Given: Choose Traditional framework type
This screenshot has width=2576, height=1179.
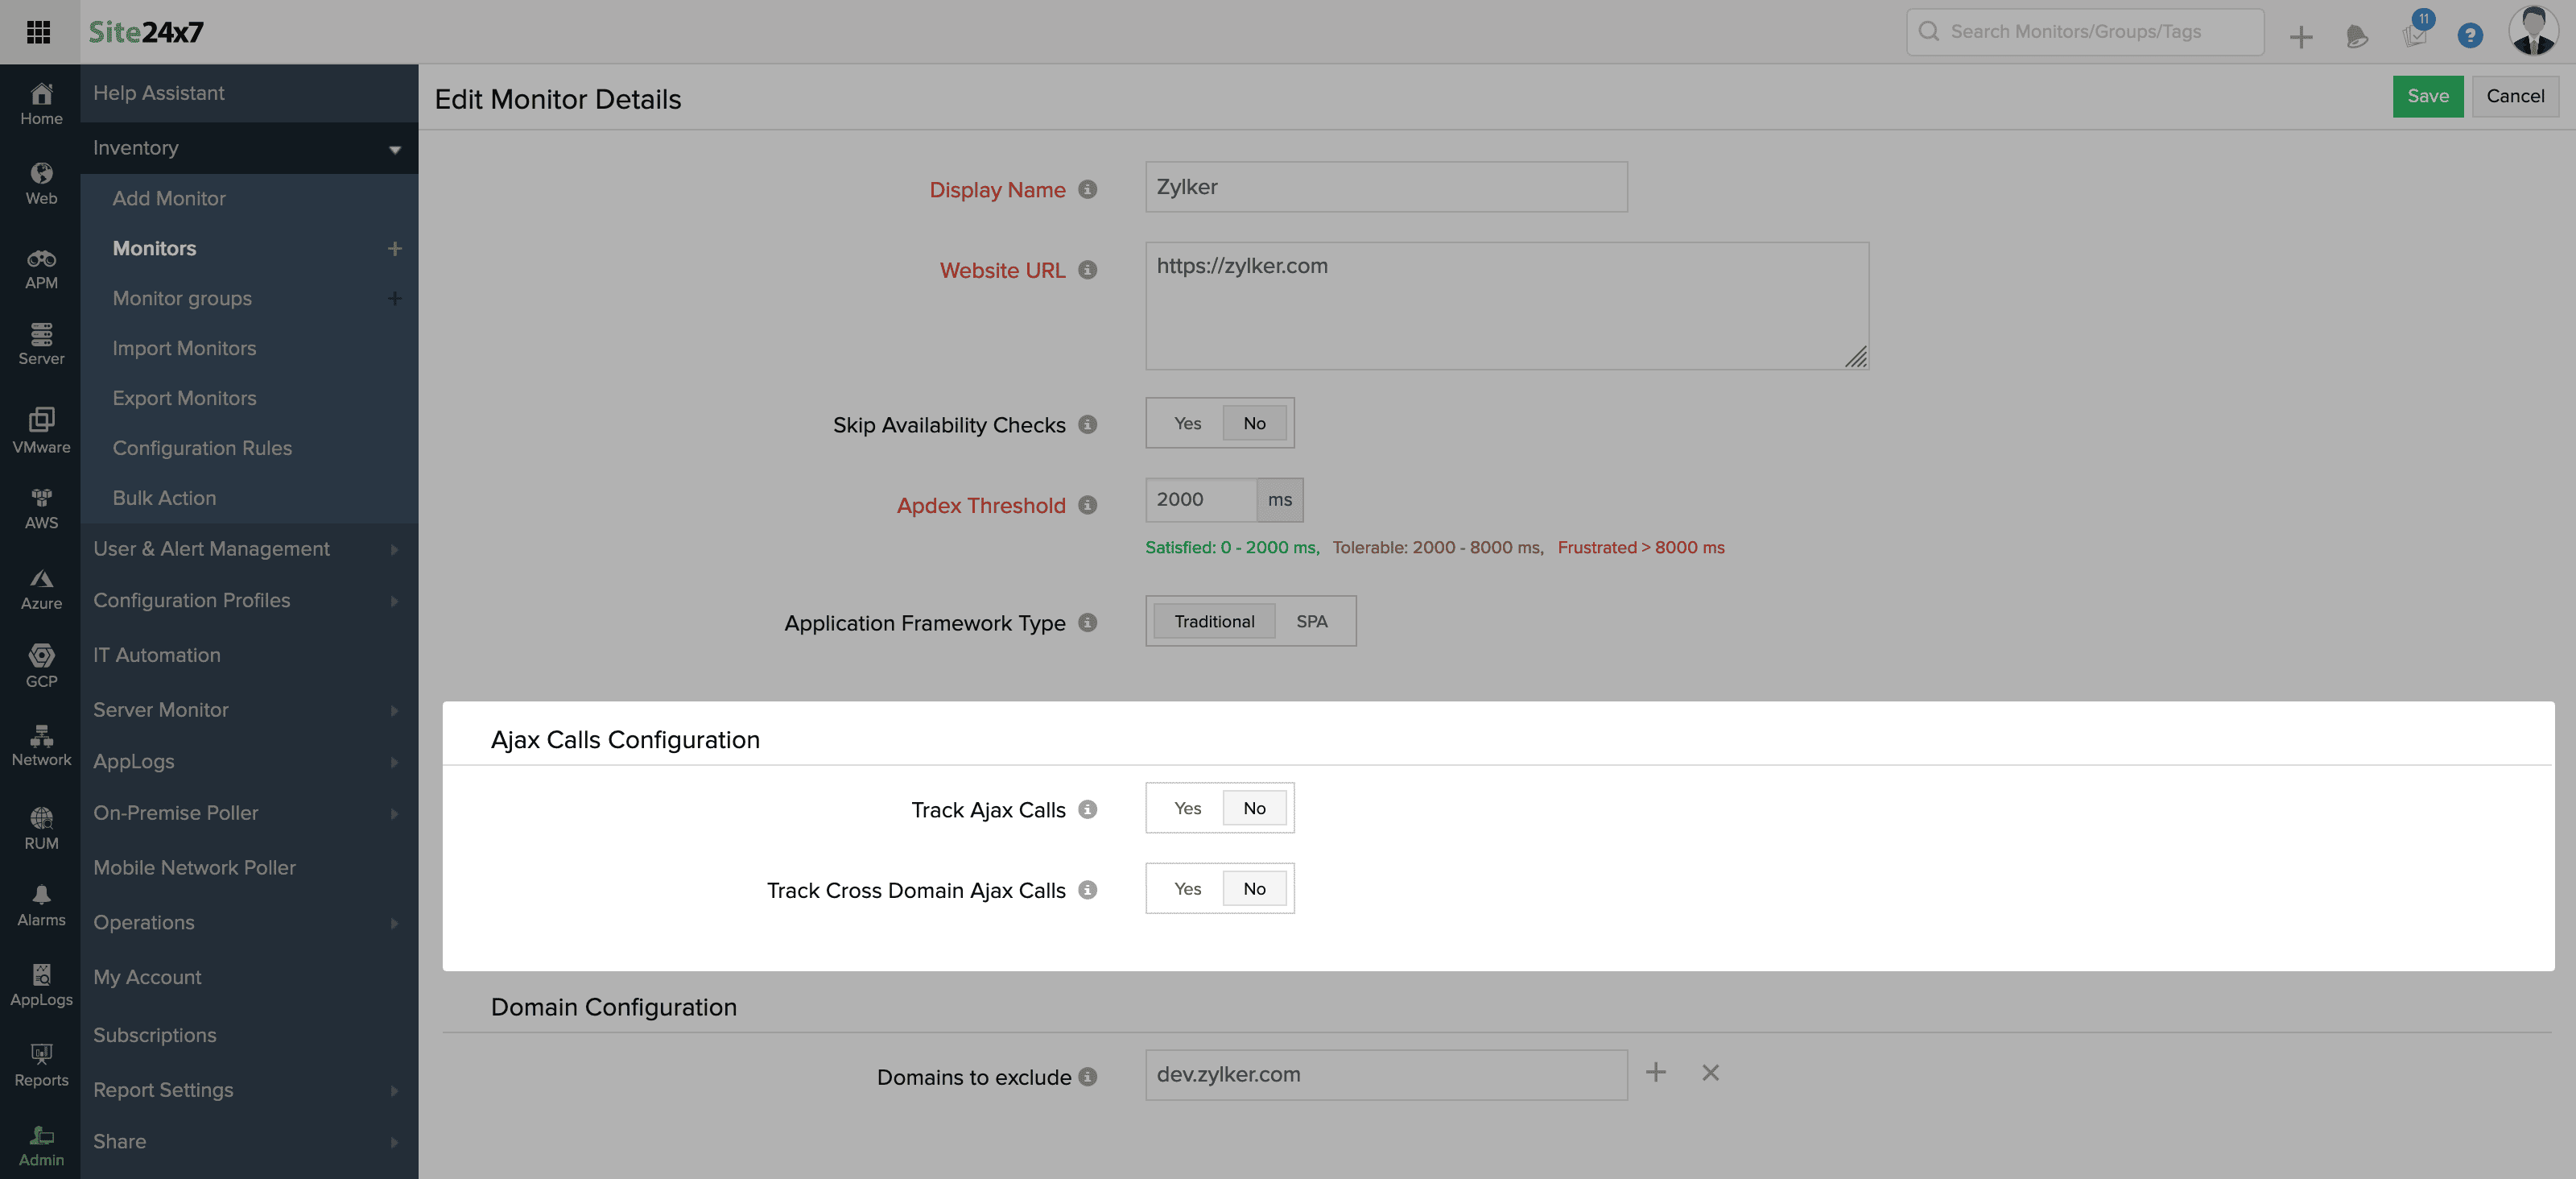Looking at the screenshot, I should tap(1214, 621).
